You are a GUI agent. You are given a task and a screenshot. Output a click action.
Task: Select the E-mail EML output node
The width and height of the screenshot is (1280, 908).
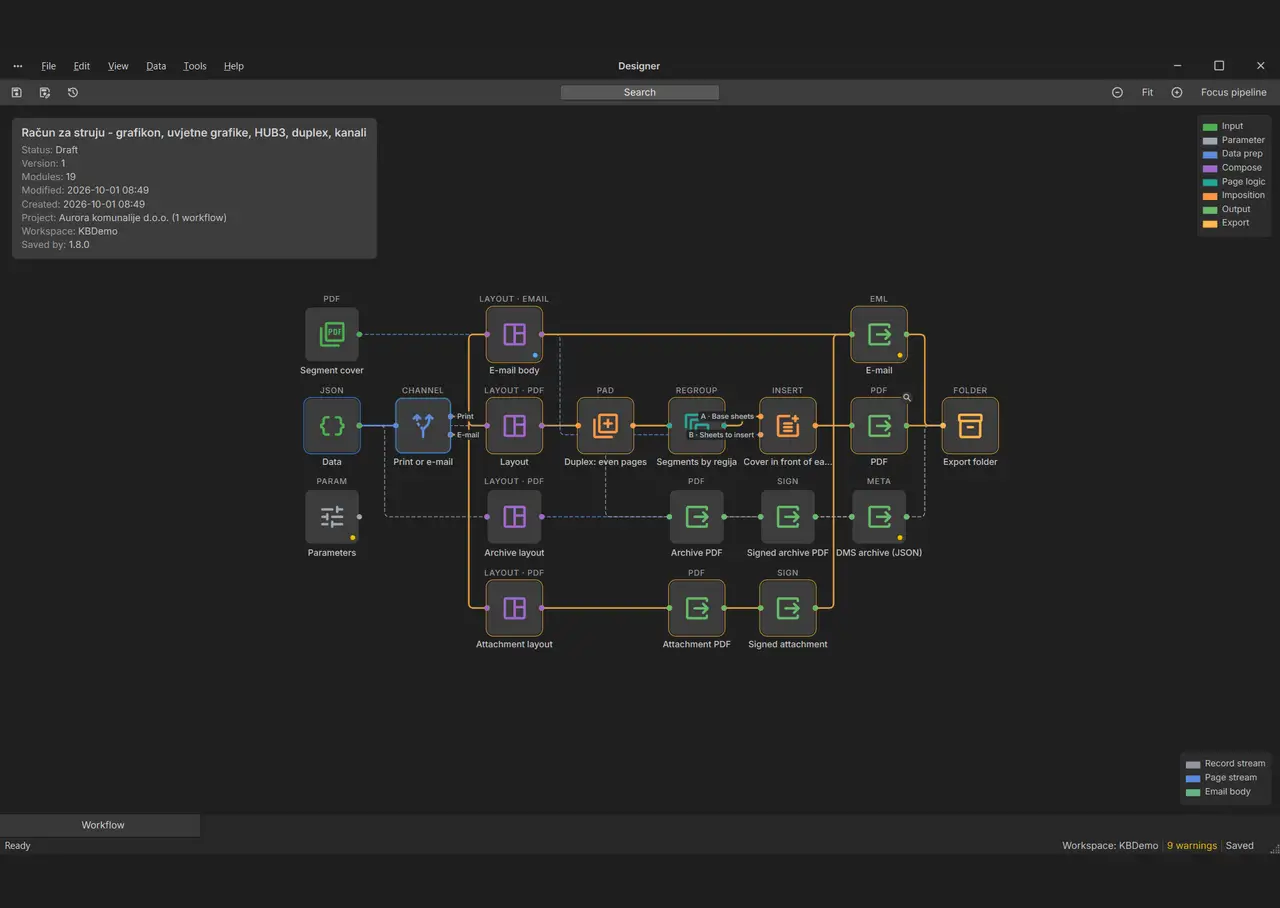pos(879,334)
